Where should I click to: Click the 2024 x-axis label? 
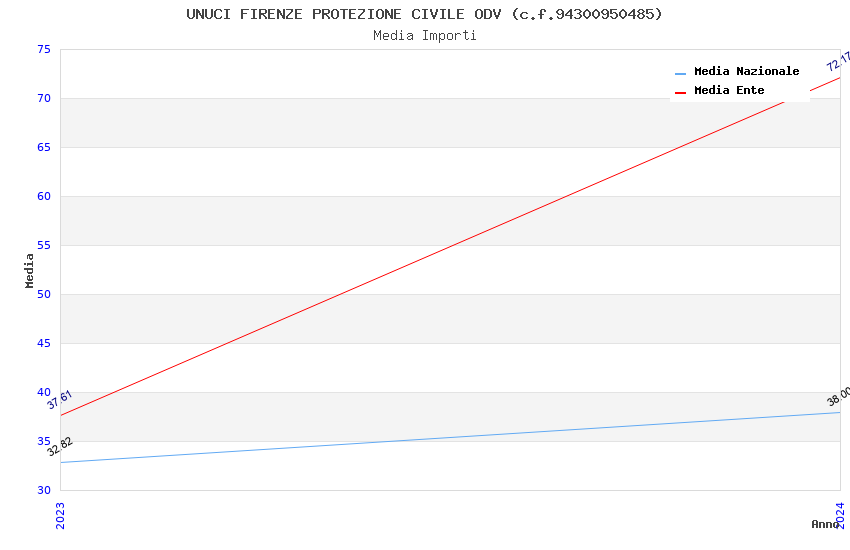[840, 515]
